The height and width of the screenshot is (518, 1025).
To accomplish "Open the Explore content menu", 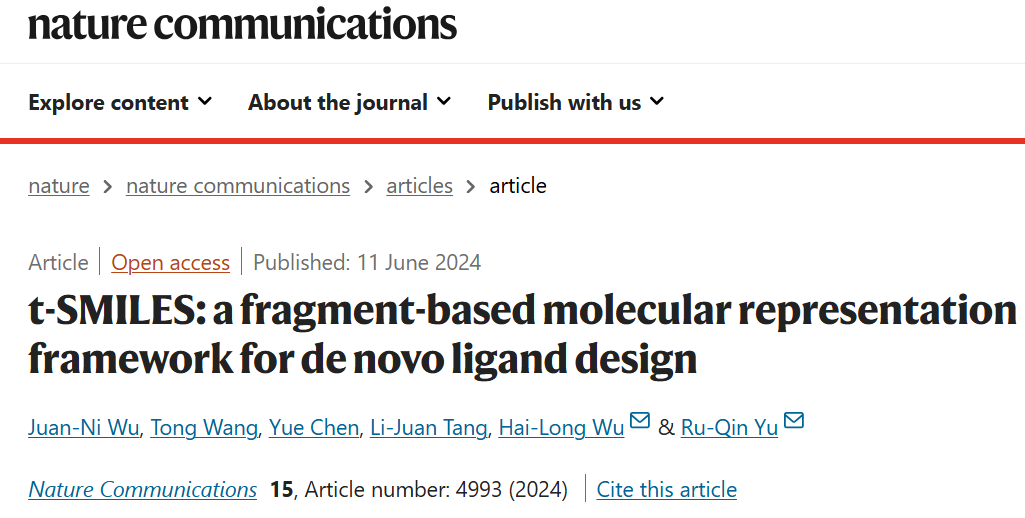I will pos(108,102).
